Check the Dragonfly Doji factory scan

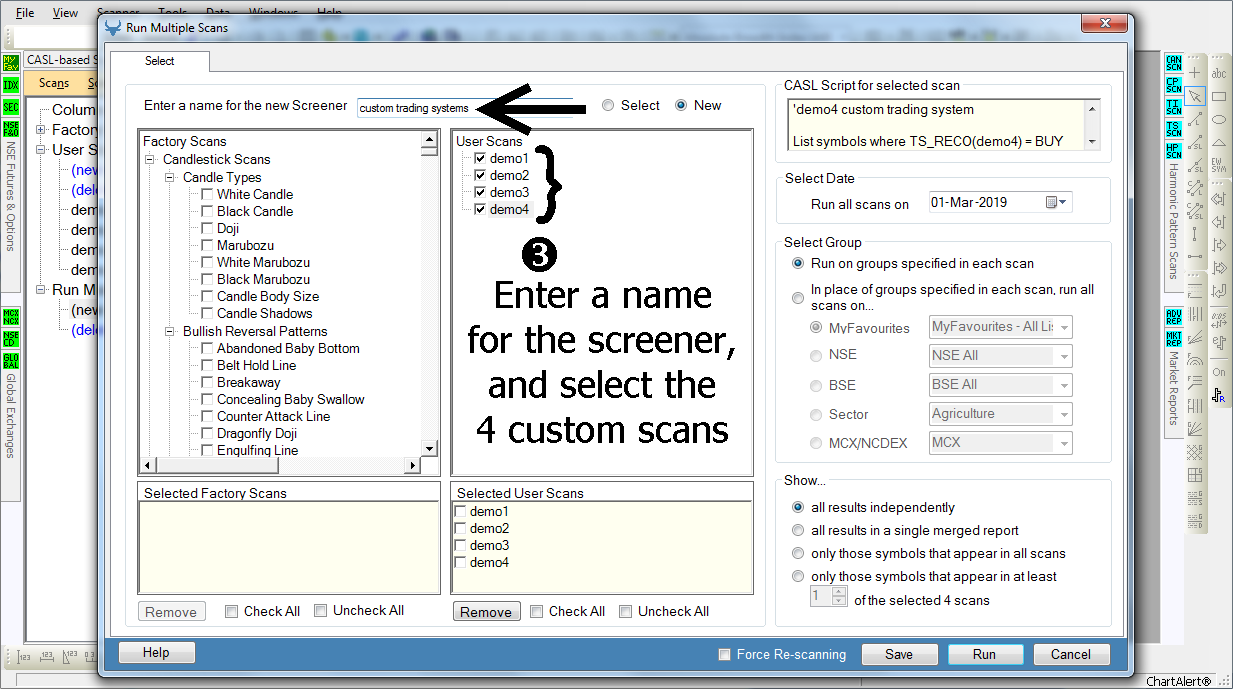pyautogui.click(x=207, y=433)
